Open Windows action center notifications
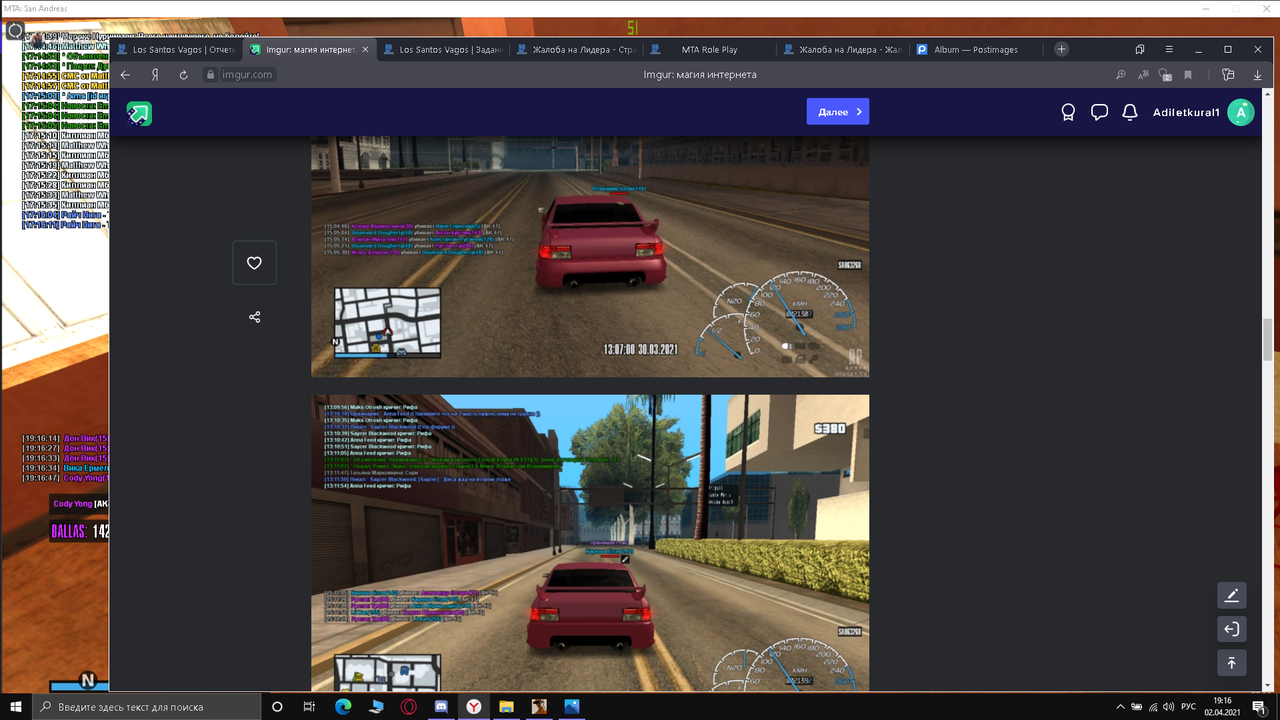1280x720 pixels. click(1260, 706)
